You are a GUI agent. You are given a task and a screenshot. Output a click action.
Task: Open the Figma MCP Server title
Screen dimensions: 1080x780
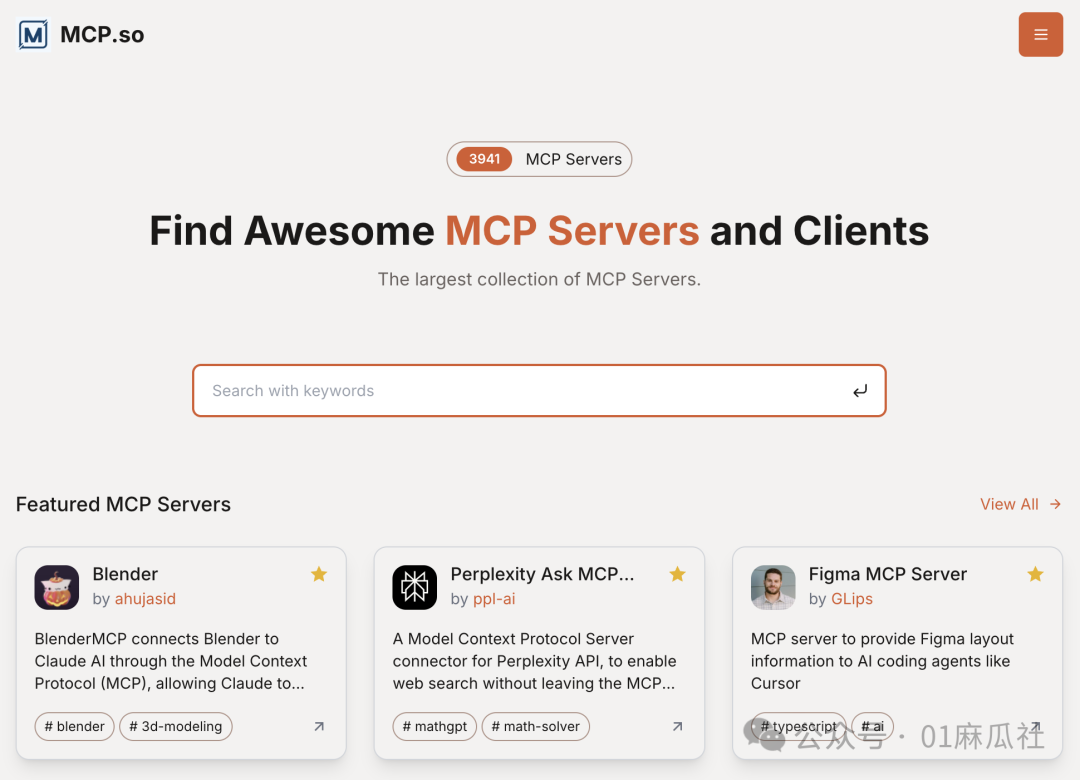coord(887,574)
